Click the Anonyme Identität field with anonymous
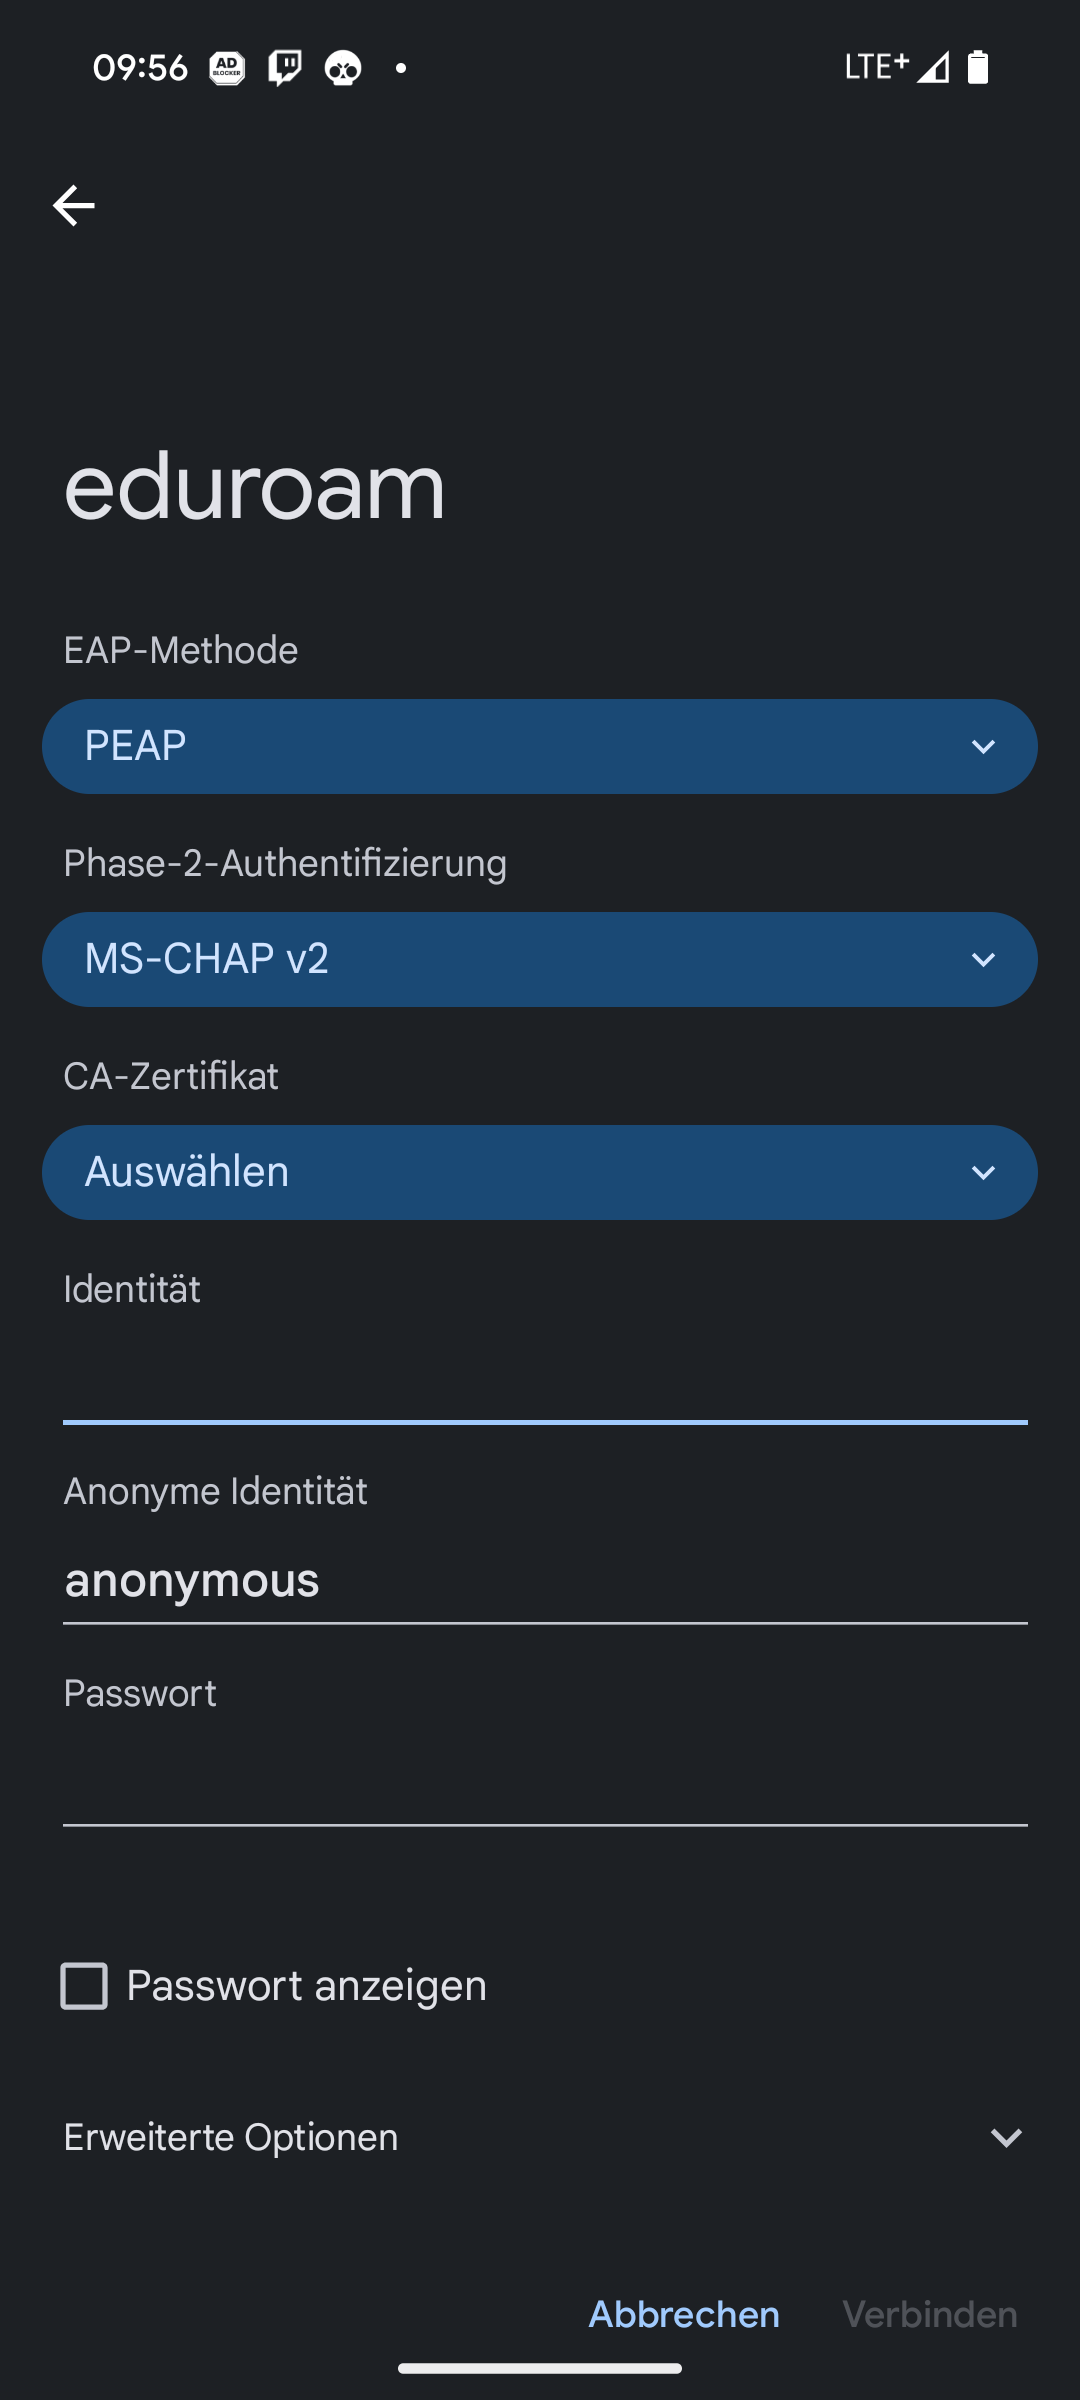The width and height of the screenshot is (1080, 2400). coord(545,1580)
